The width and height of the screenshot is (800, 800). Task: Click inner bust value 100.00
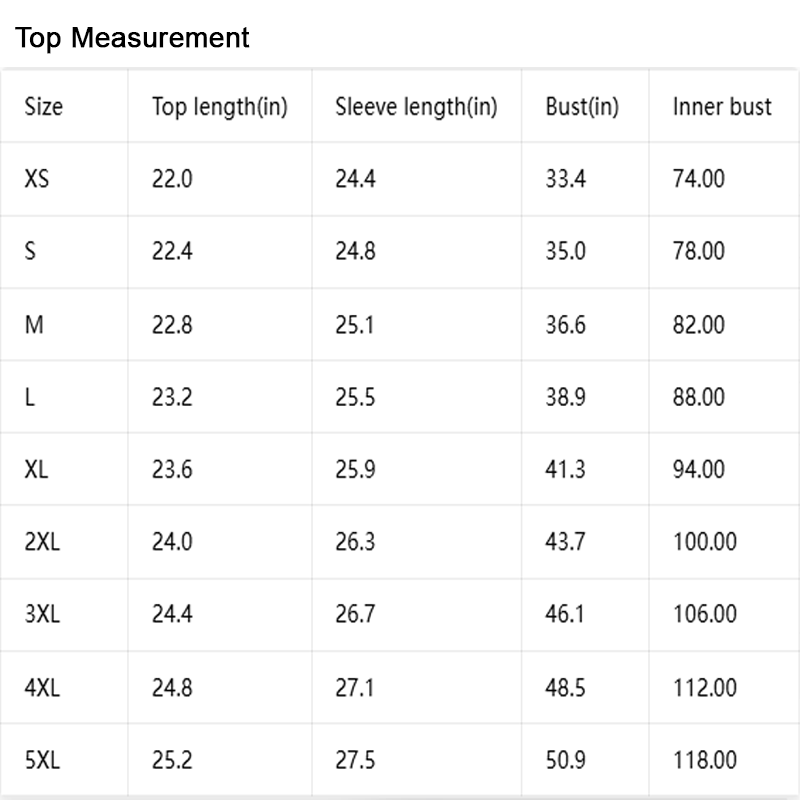705,542
